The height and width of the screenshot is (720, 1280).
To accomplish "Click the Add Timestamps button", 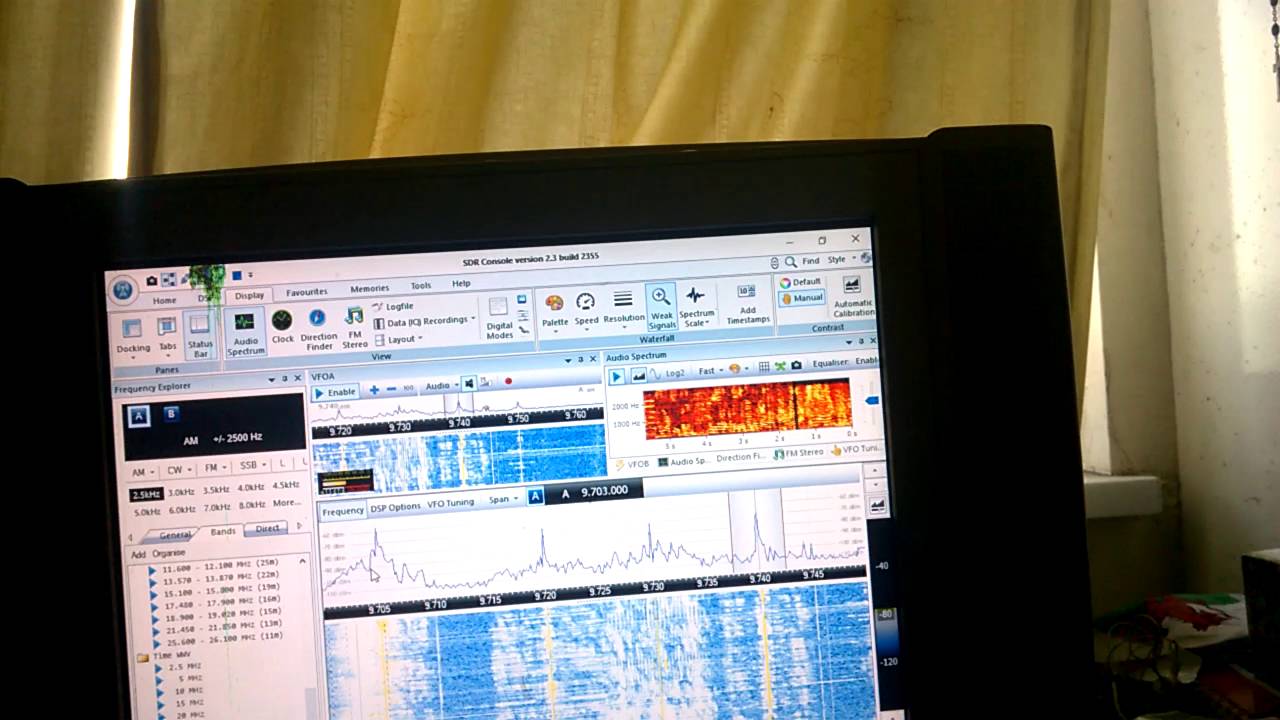I will pyautogui.click(x=747, y=304).
